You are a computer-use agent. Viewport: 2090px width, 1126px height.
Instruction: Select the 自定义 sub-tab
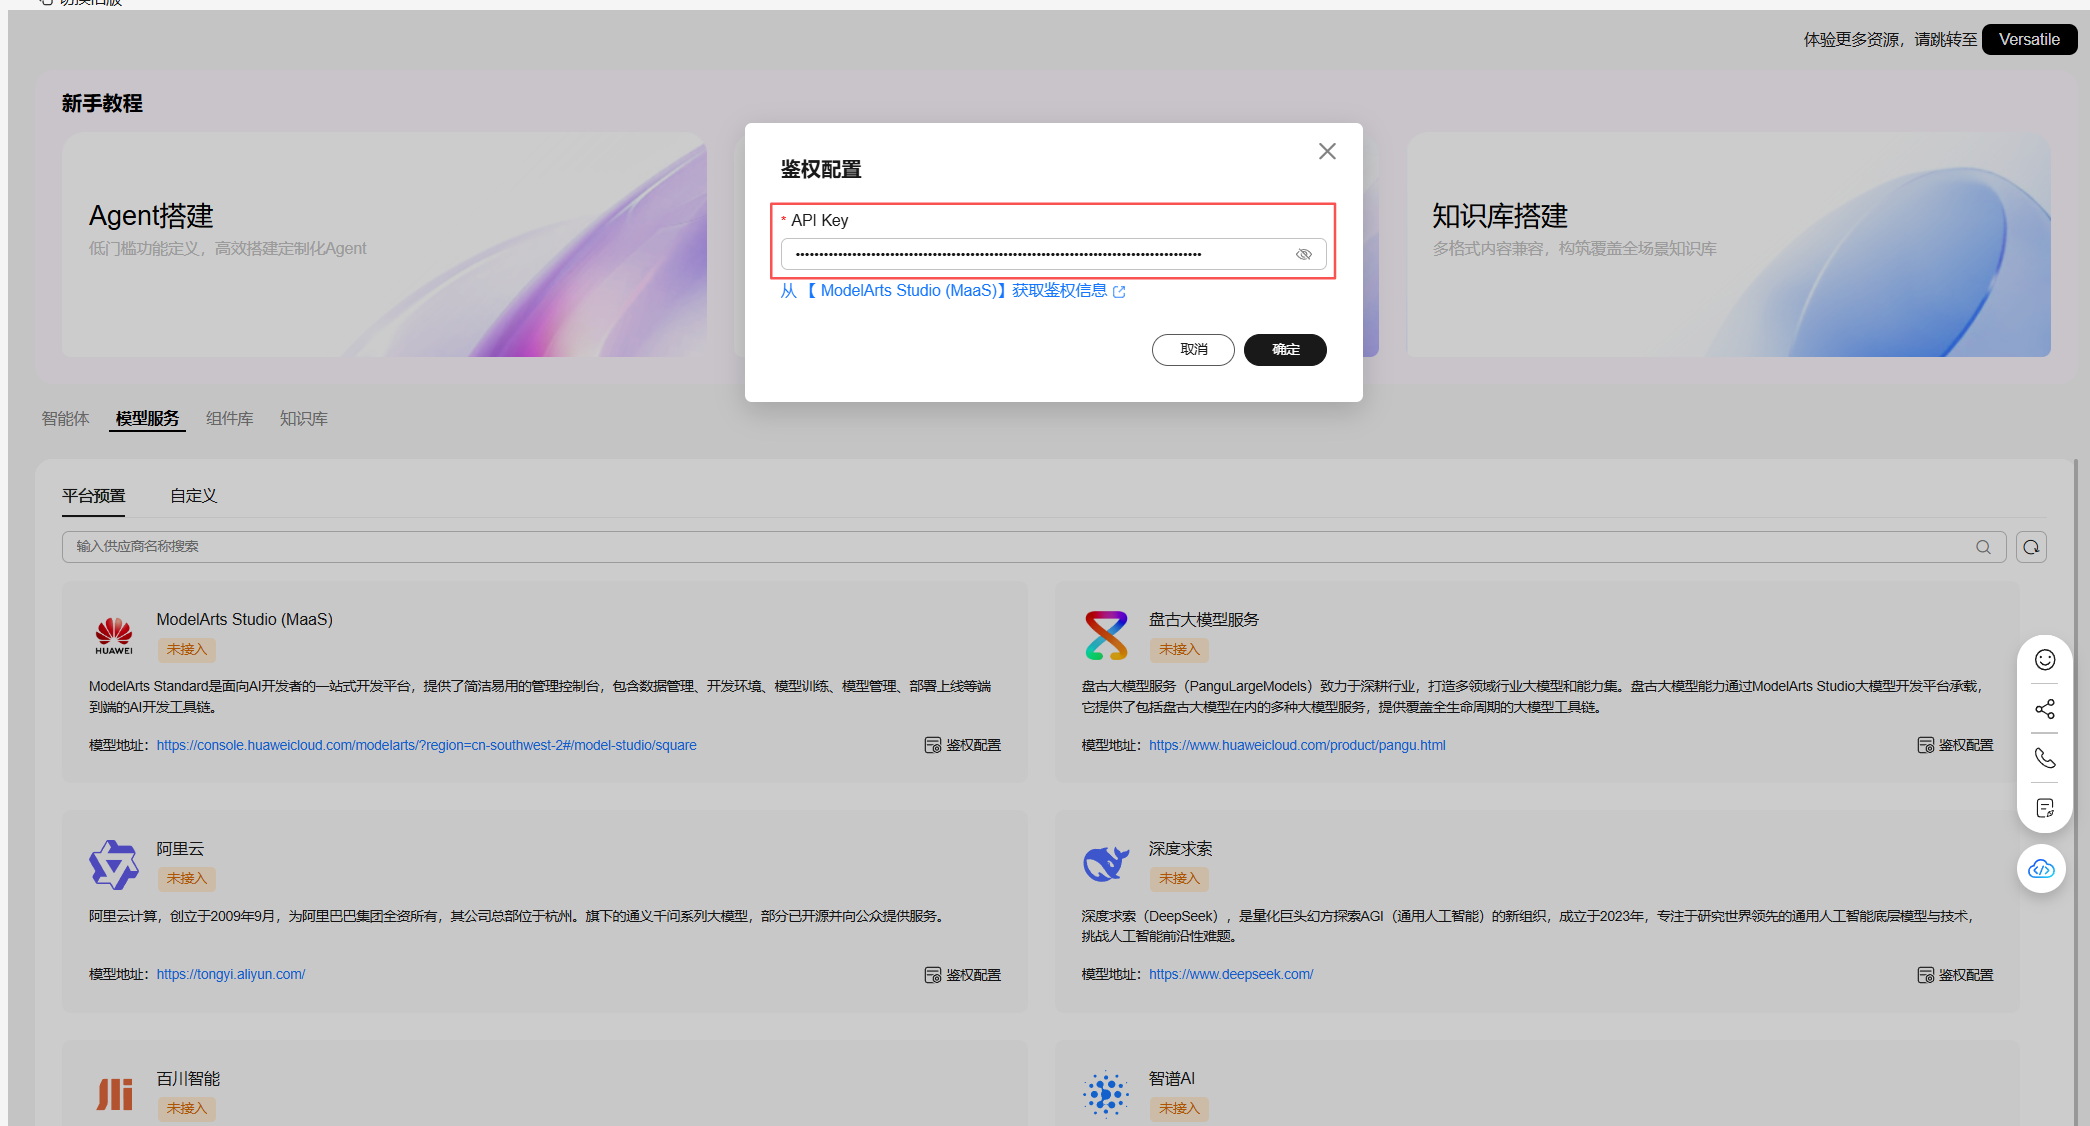(193, 496)
